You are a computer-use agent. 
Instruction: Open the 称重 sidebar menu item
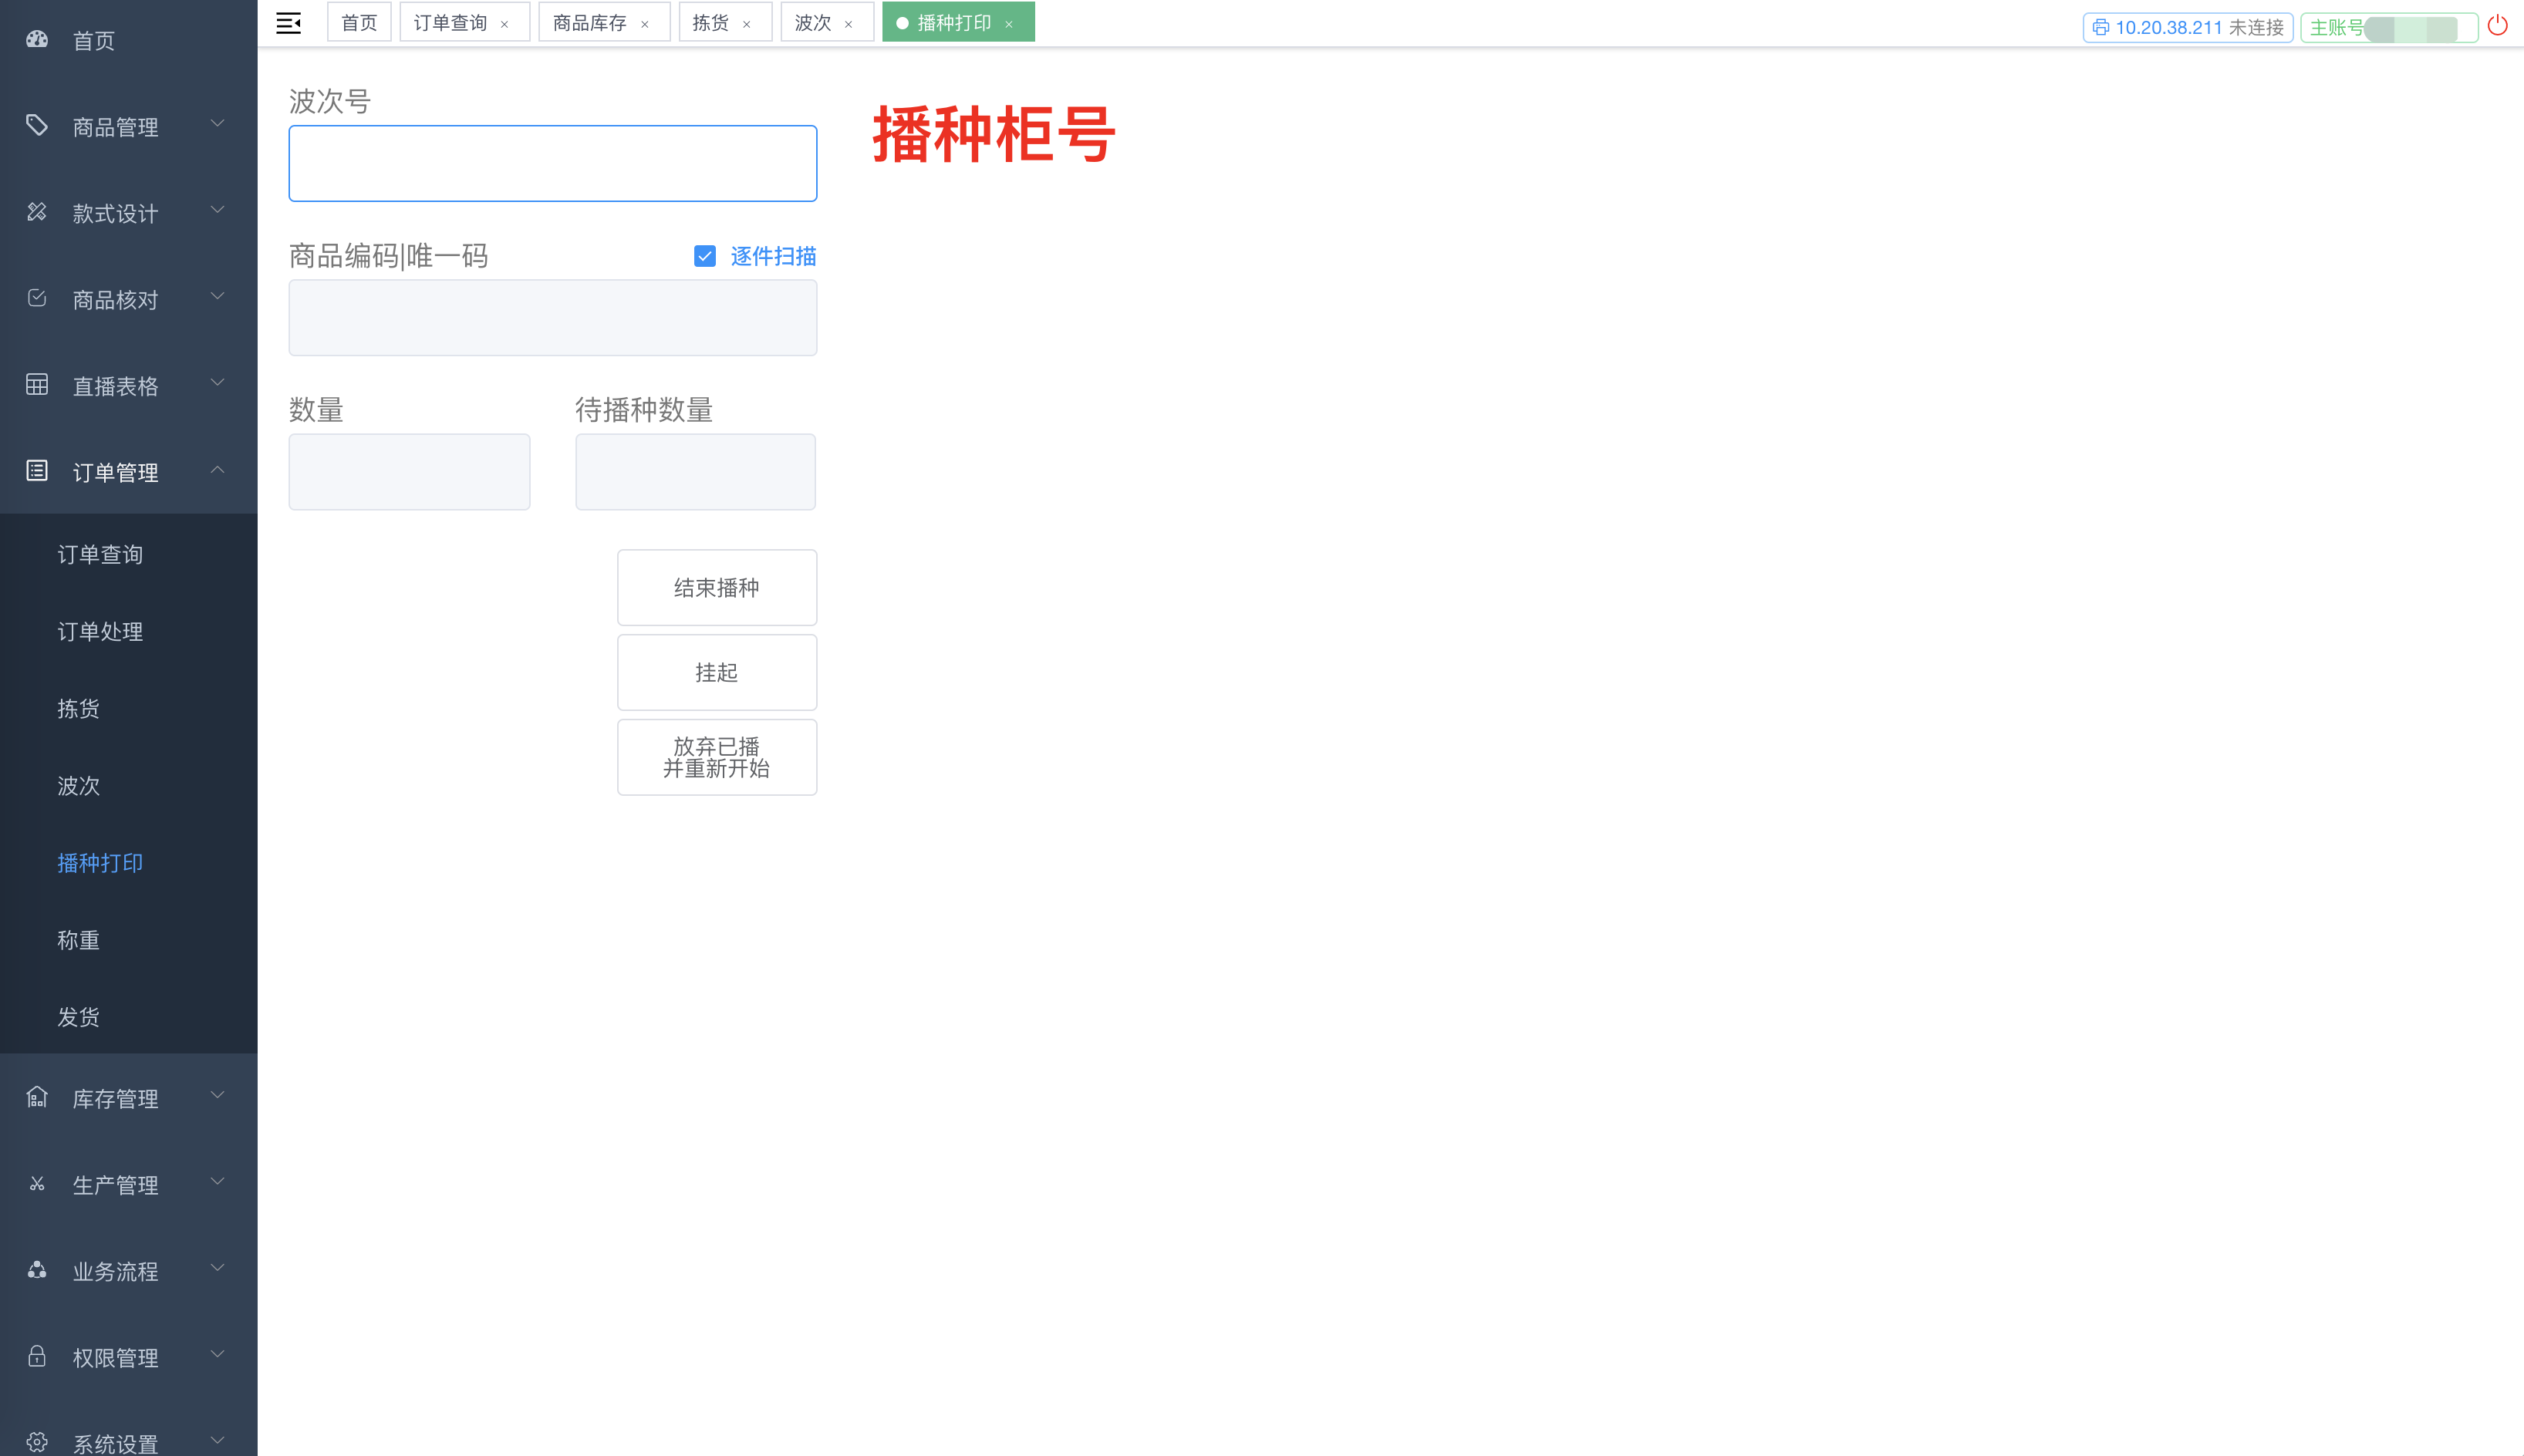(x=78, y=940)
